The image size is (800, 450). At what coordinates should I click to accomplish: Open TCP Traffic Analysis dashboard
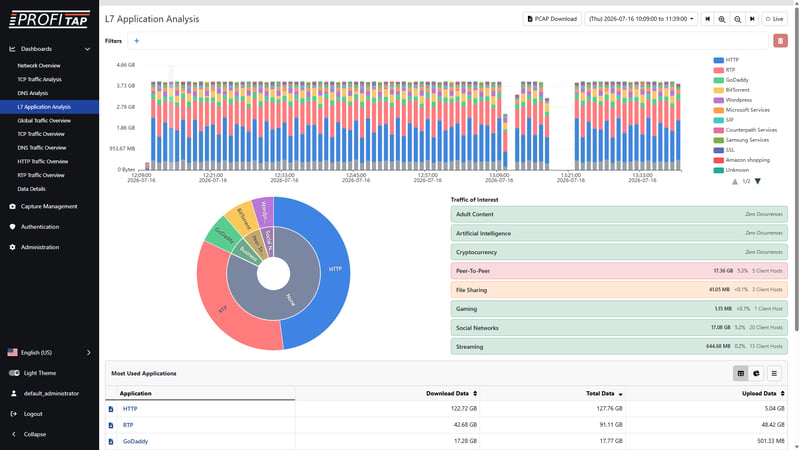tap(39, 80)
